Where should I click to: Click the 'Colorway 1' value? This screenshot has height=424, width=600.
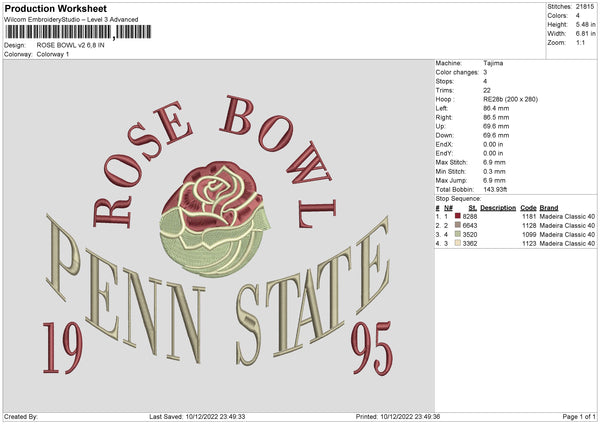click(x=53, y=54)
